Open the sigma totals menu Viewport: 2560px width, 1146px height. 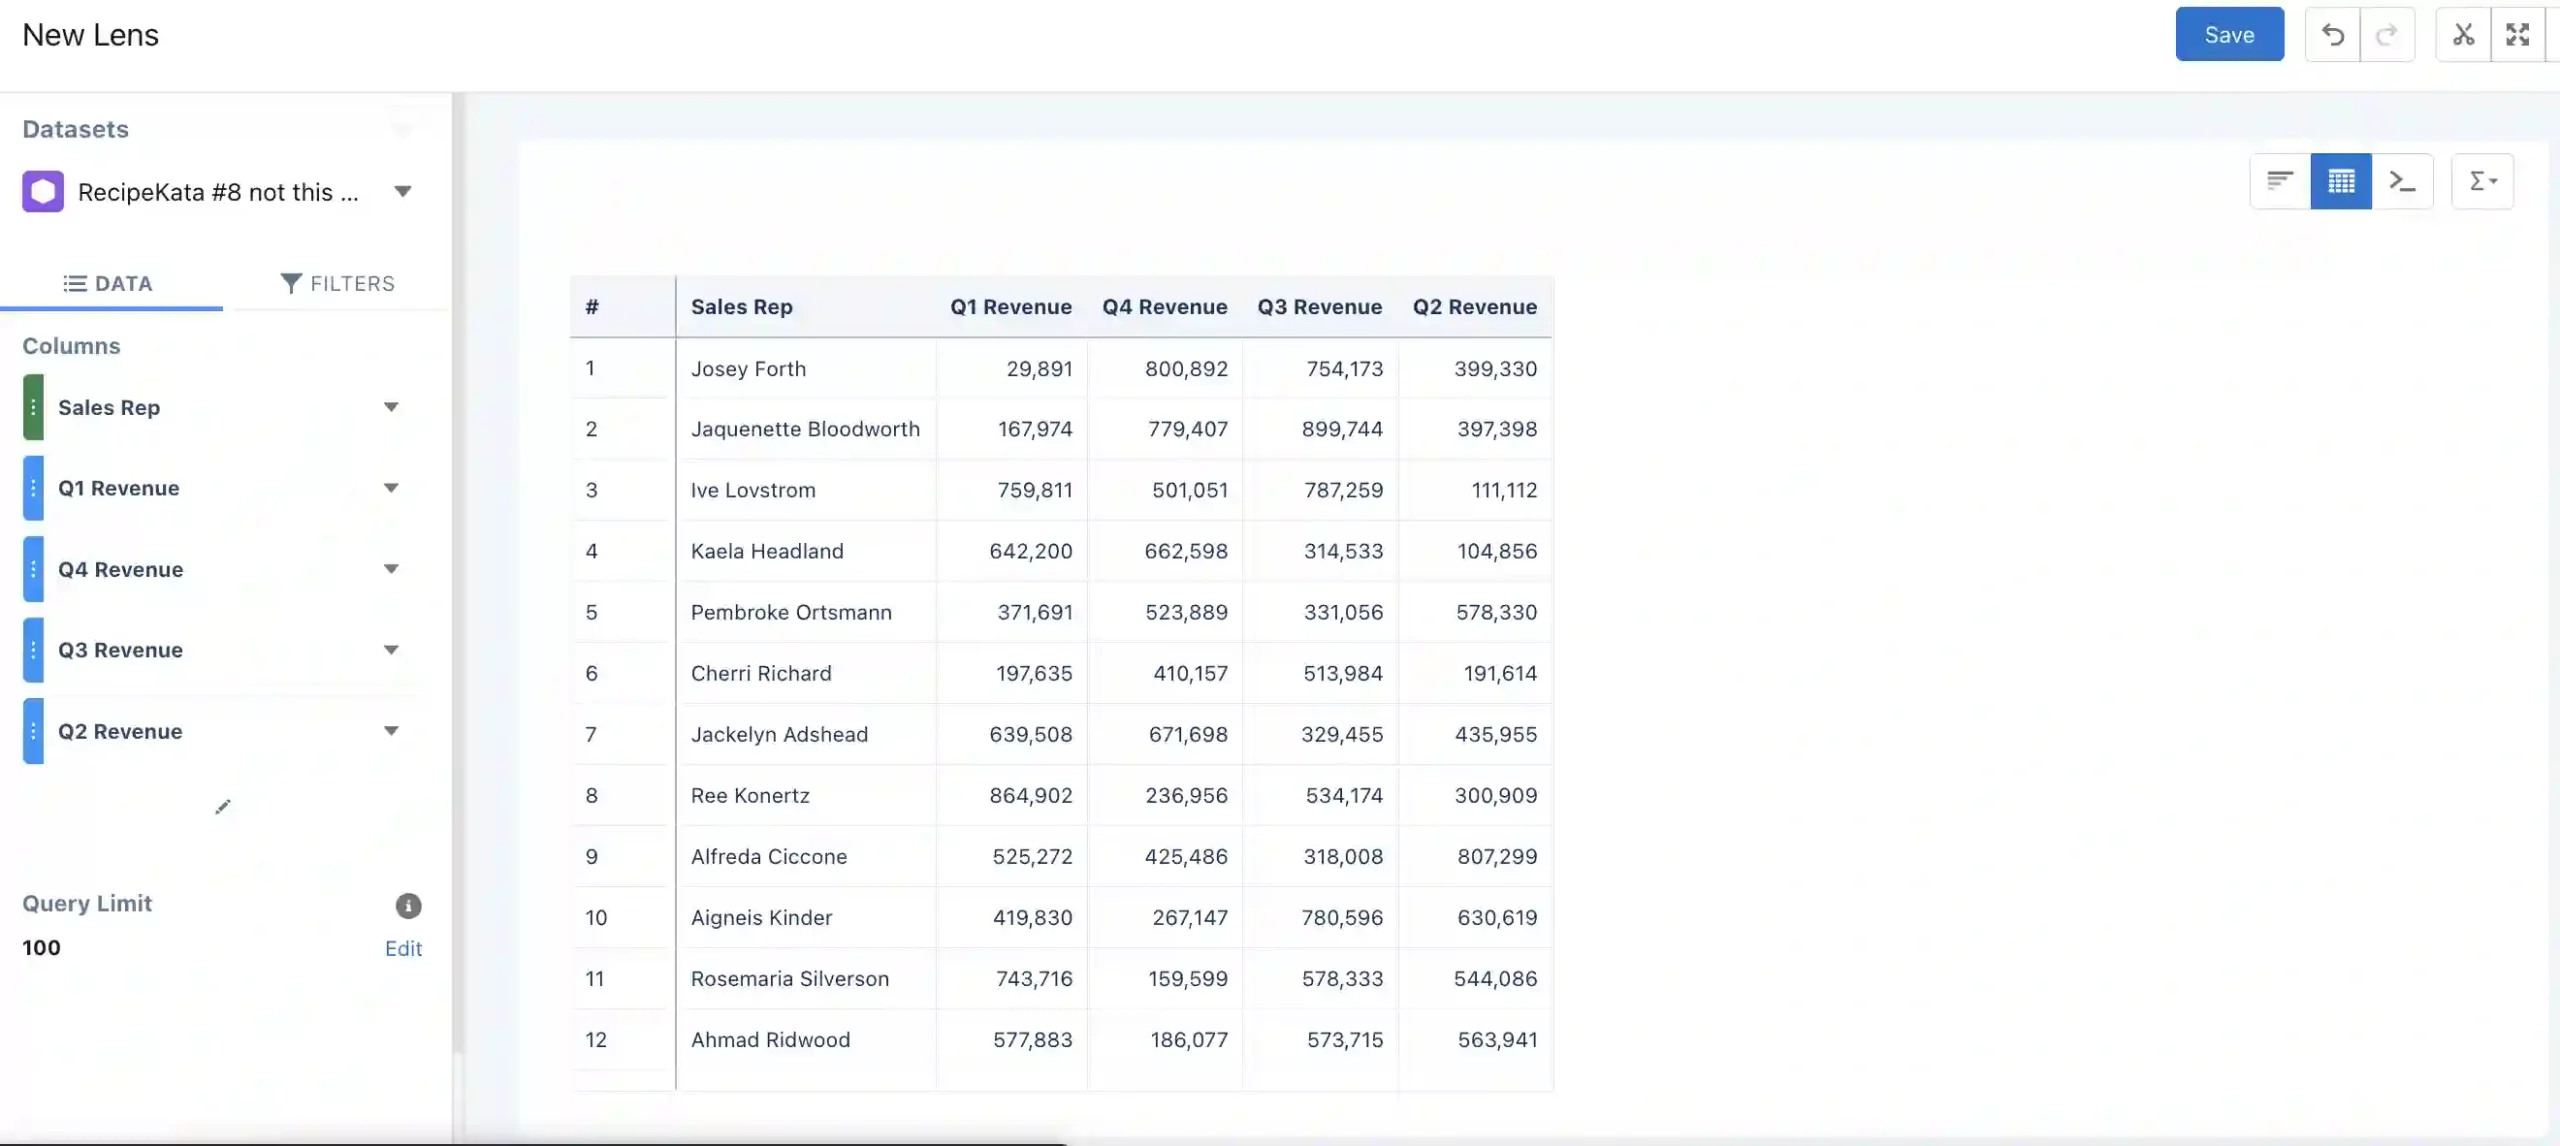point(2482,181)
